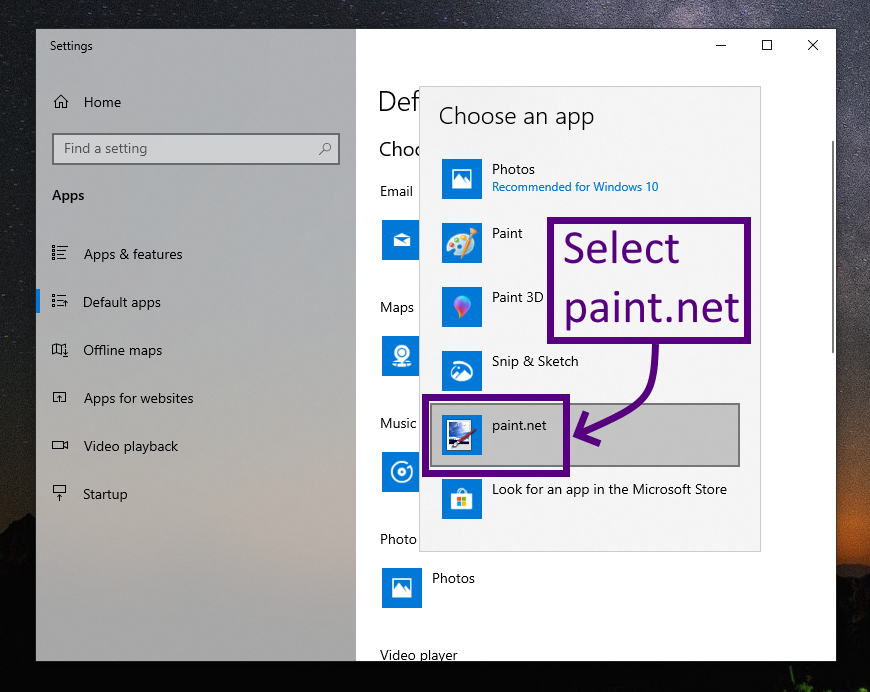Click the Home house icon
Image resolution: width=870 pixels, height=692 pixels.
point(61,102)
